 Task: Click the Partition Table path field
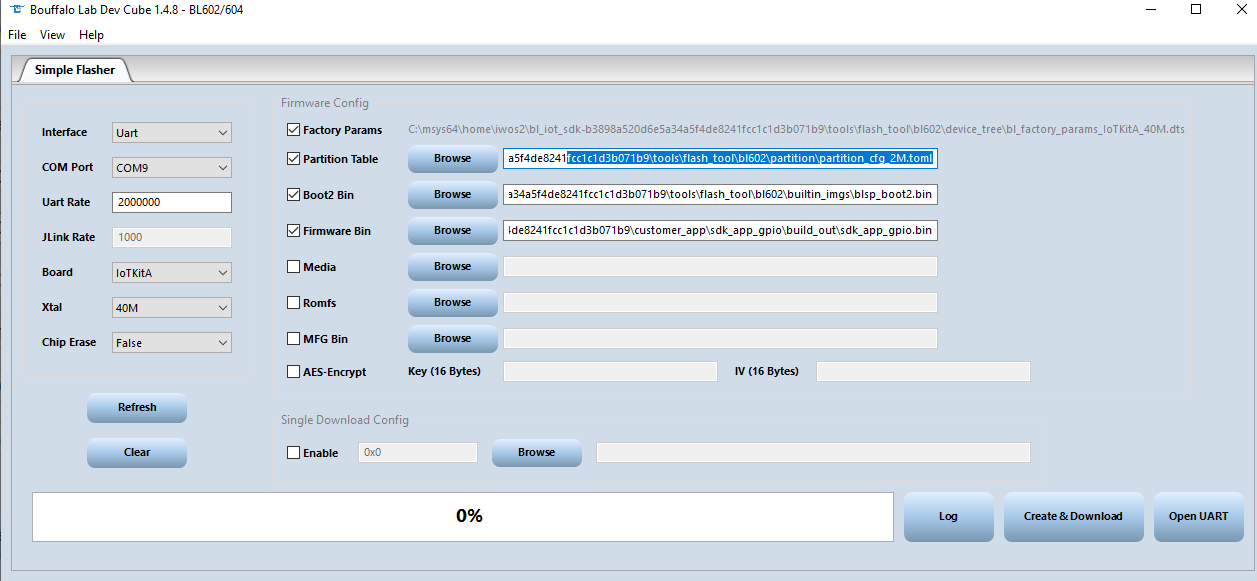[x=720, y=158]
